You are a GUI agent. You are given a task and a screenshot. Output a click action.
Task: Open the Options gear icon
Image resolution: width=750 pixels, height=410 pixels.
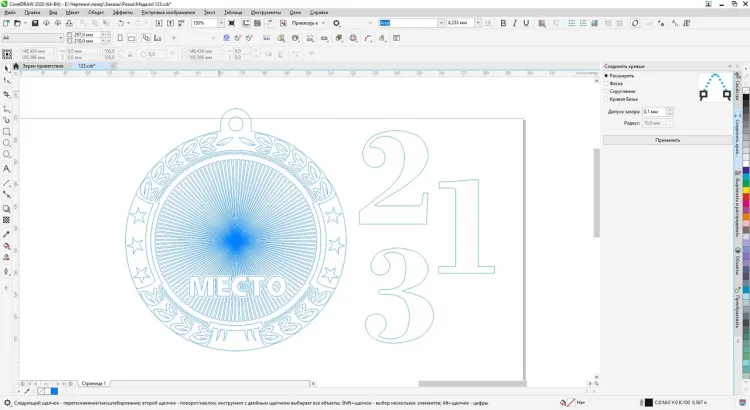click(x=336, y=23)
